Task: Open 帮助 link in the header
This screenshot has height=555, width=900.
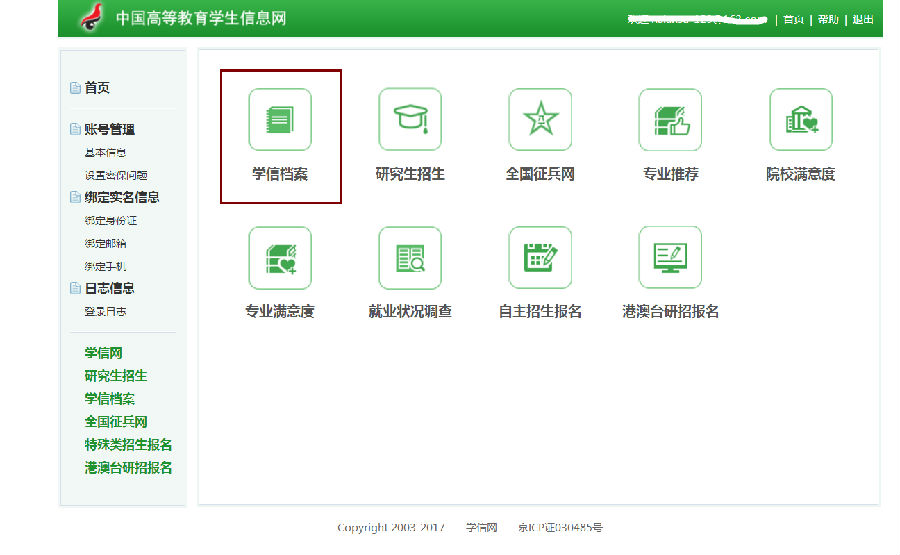Action: pos(828,19)
